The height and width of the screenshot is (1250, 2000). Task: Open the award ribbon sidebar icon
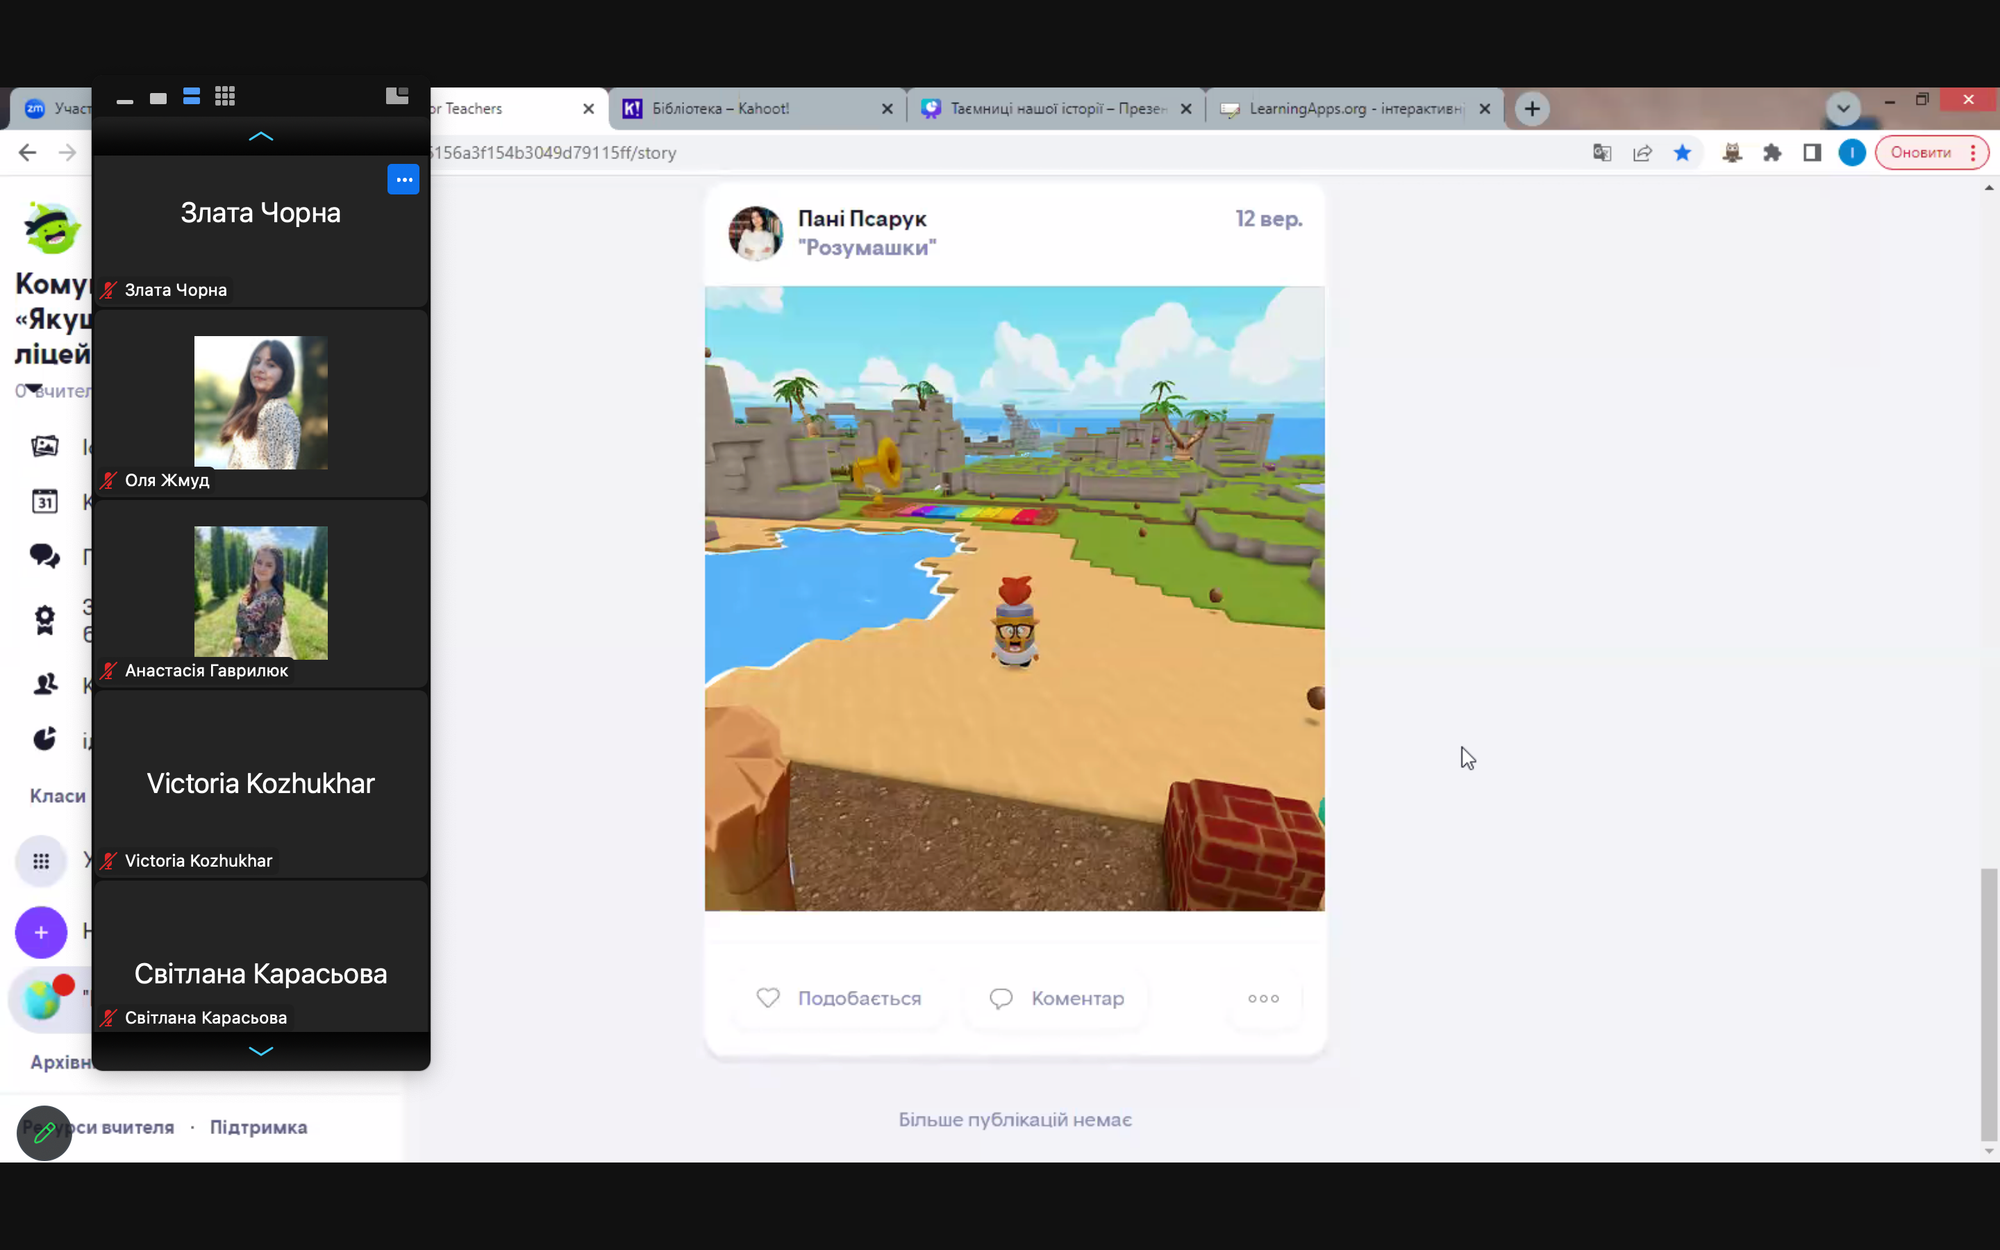click(x=45, y=620)
